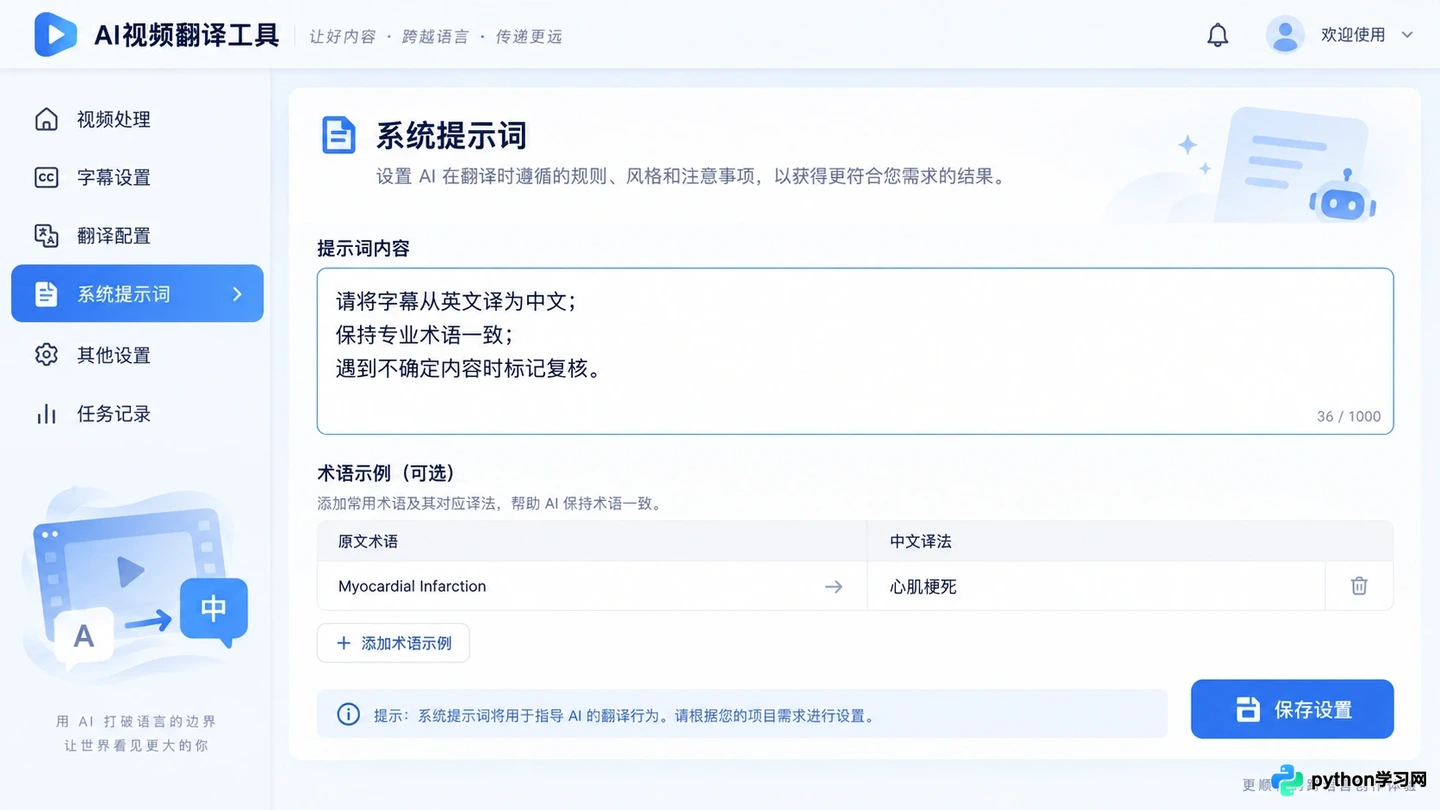The height and width of the screenshot is (810, 1440).
Task: Click the 36 / 1000 character counter
Action: 1349,416
